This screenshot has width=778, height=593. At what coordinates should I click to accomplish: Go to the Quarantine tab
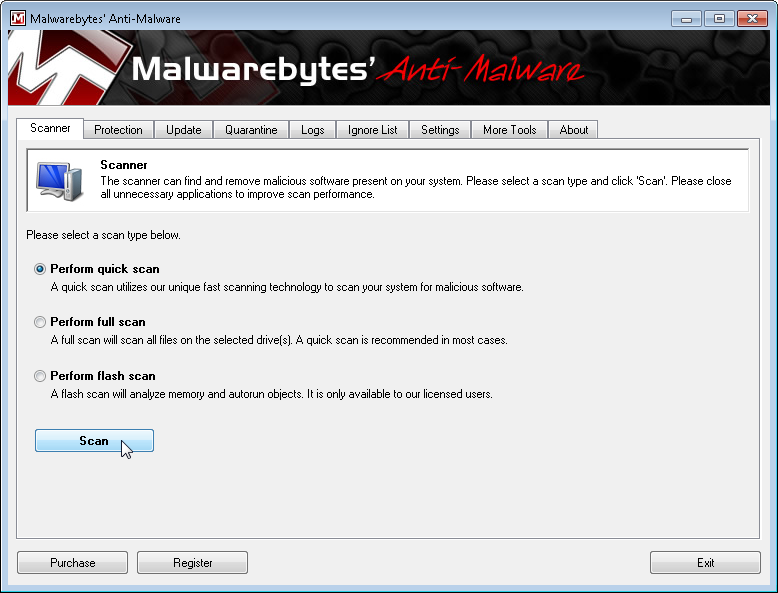(x=251, y=130)
